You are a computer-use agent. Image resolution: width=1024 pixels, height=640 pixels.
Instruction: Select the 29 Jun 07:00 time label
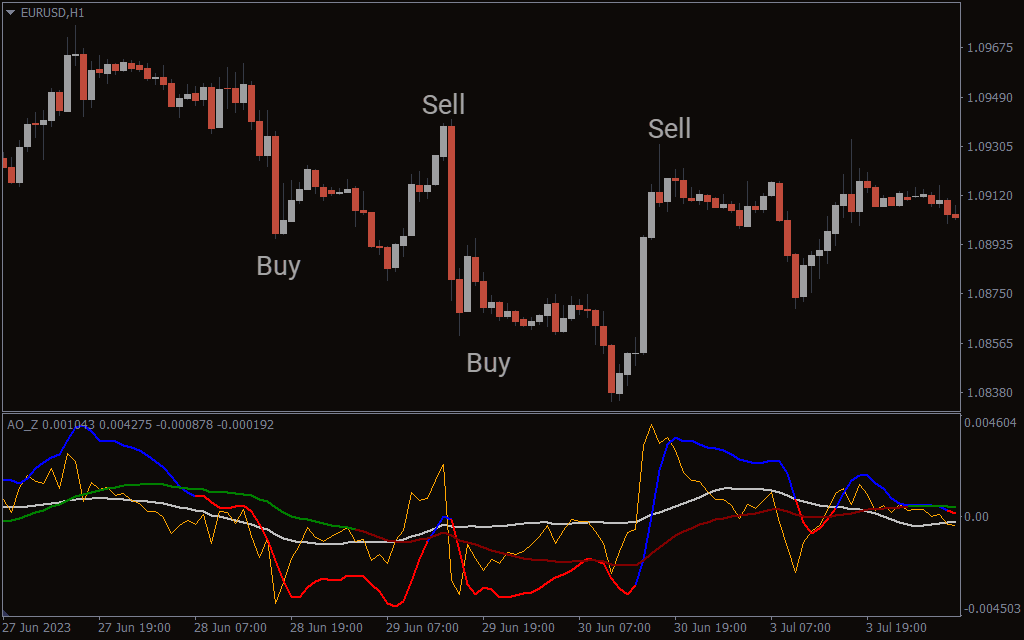(x=421, y=628)
